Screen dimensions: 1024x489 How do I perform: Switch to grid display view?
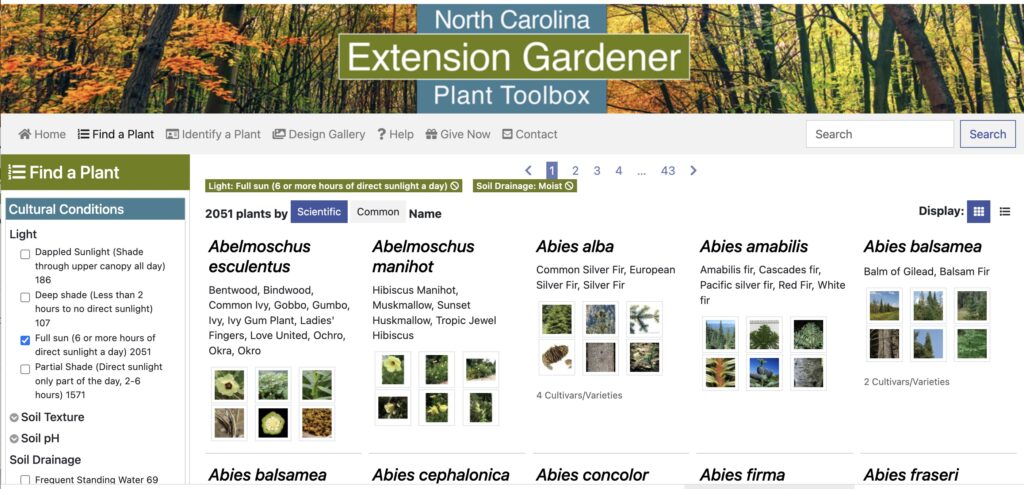(x=978, y=212)
